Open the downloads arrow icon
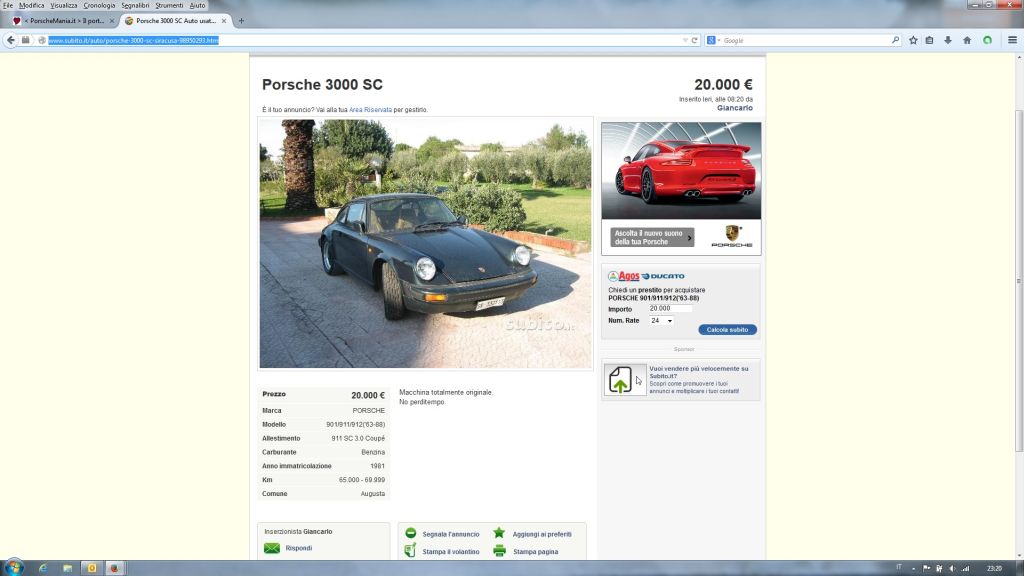This screenshot has width=1024, height=576. [x=948, y=40]
